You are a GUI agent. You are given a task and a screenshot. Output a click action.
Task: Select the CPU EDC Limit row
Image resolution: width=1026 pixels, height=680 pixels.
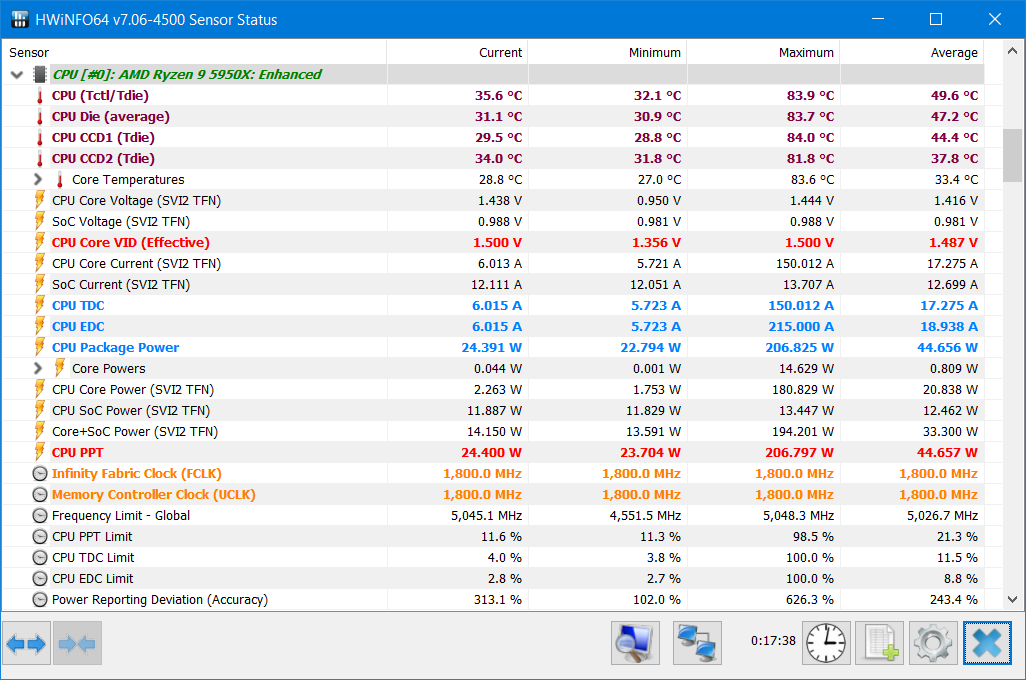pos(493,579)
